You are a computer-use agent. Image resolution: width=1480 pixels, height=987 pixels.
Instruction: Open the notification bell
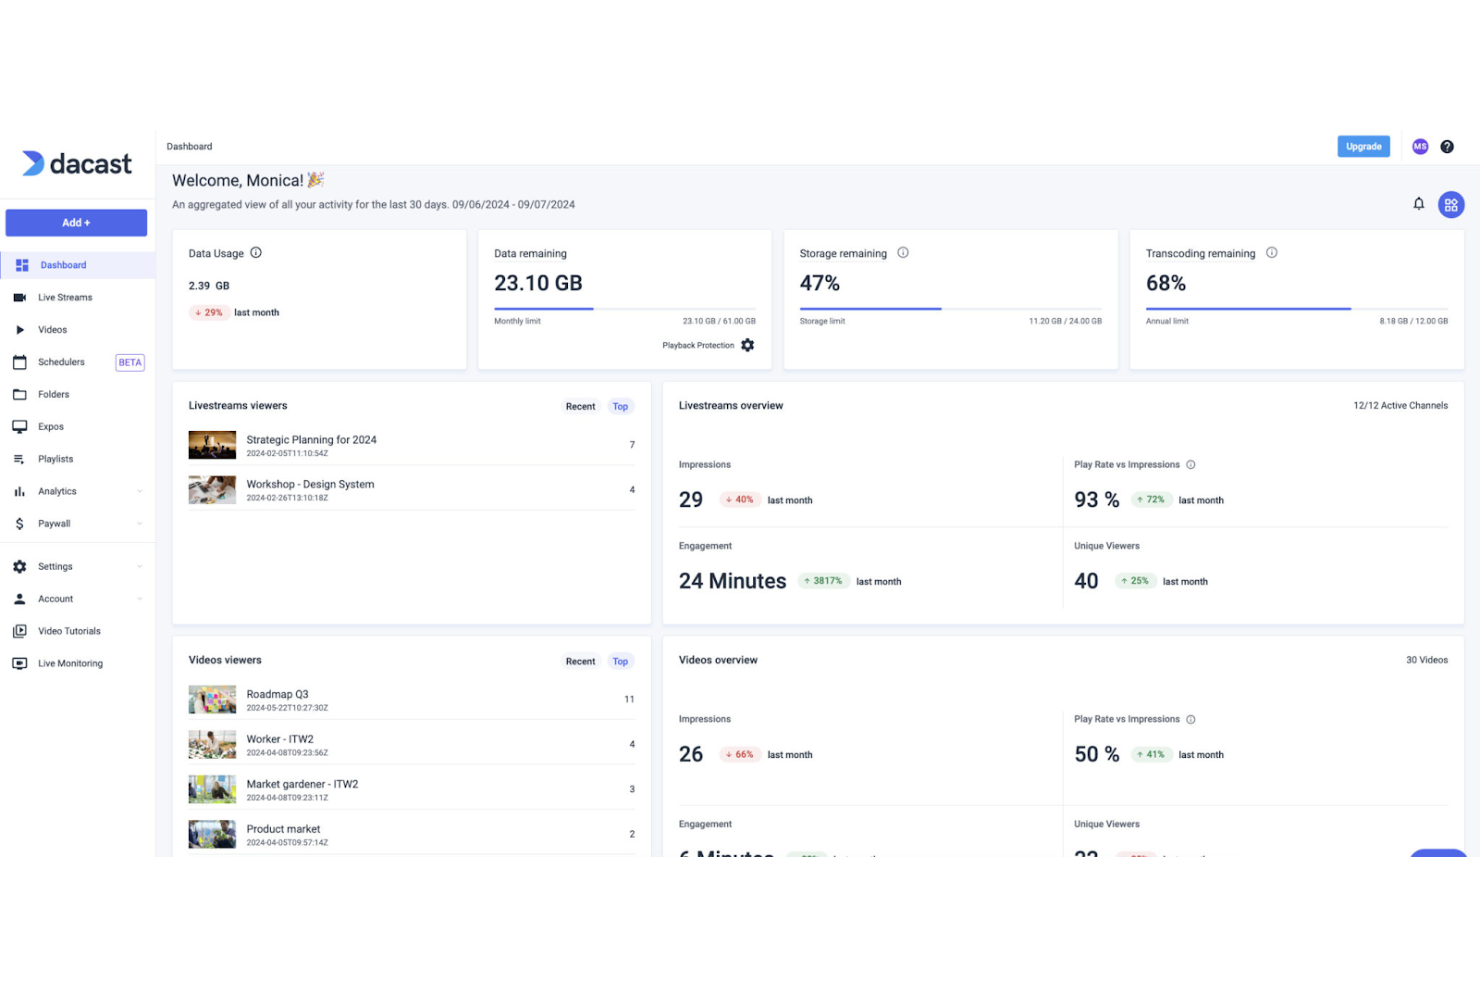point(1418,203)
